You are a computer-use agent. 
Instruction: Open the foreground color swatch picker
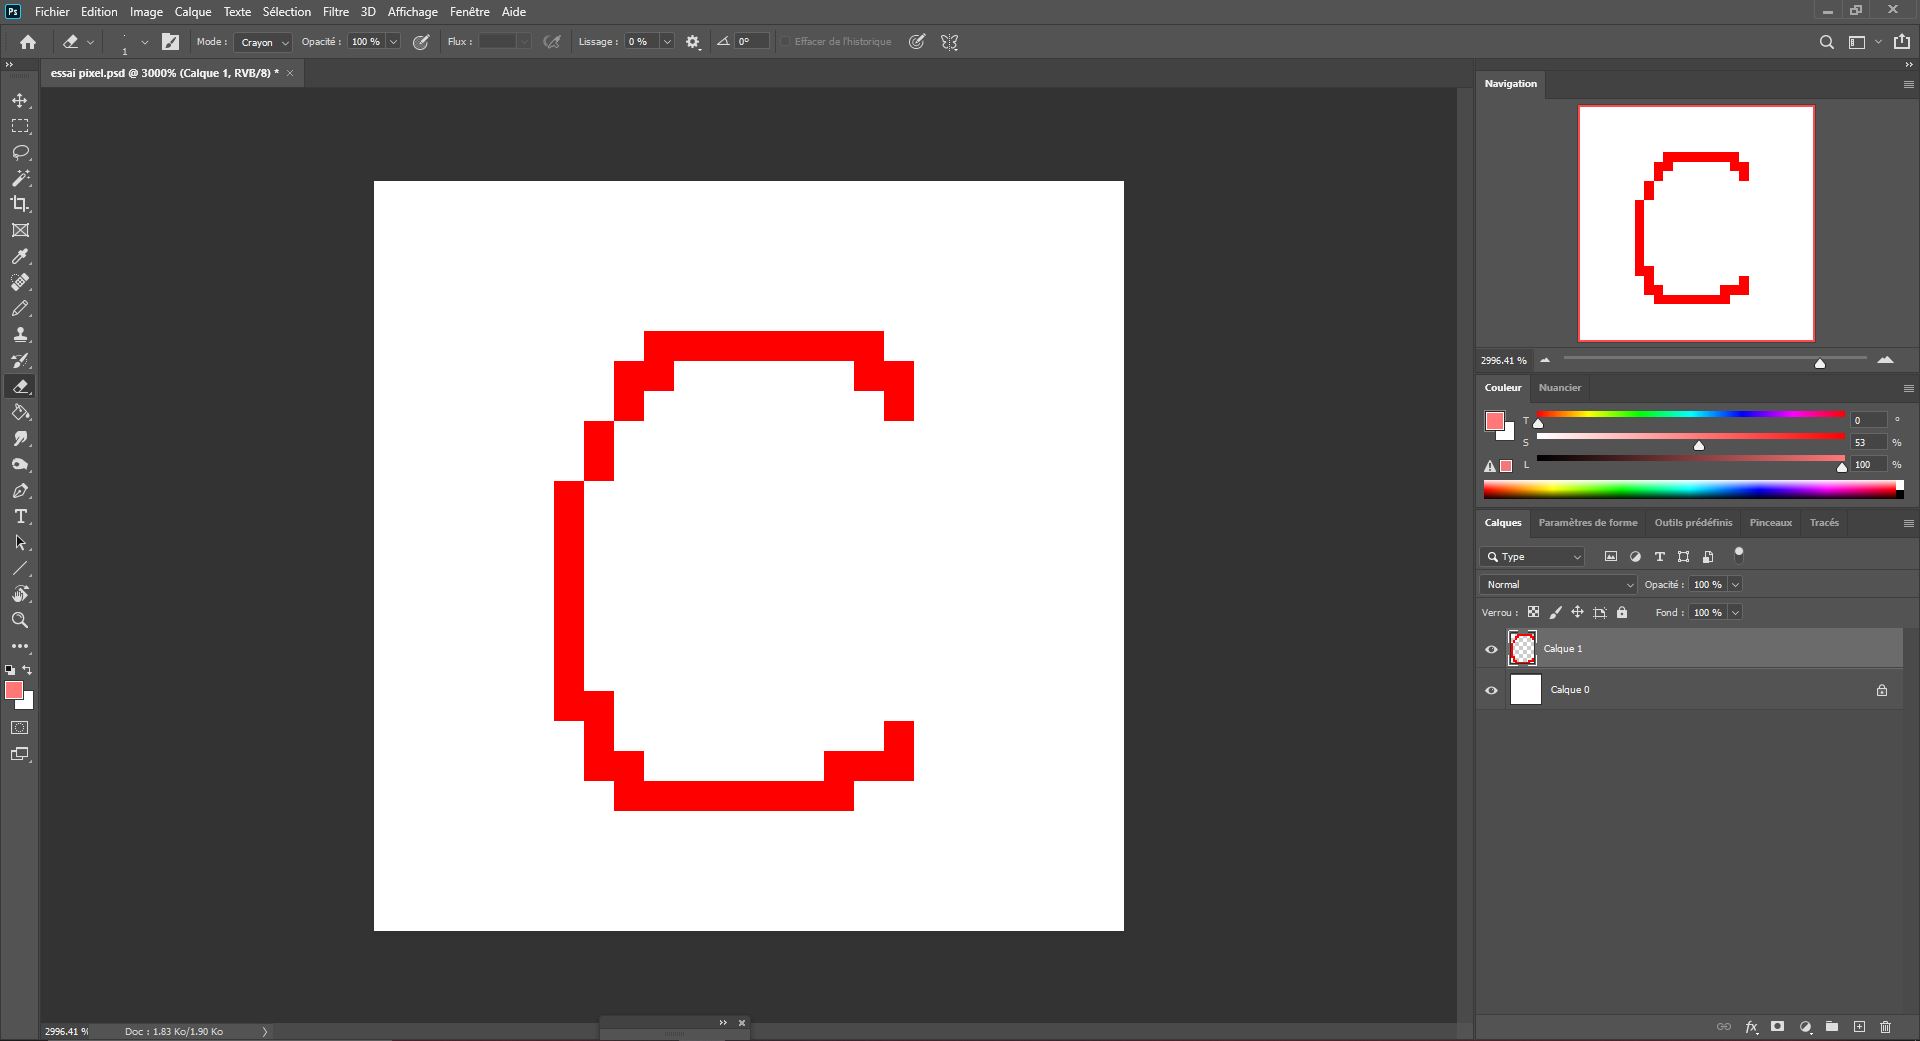pyautogui.click(x=15, y=691)
